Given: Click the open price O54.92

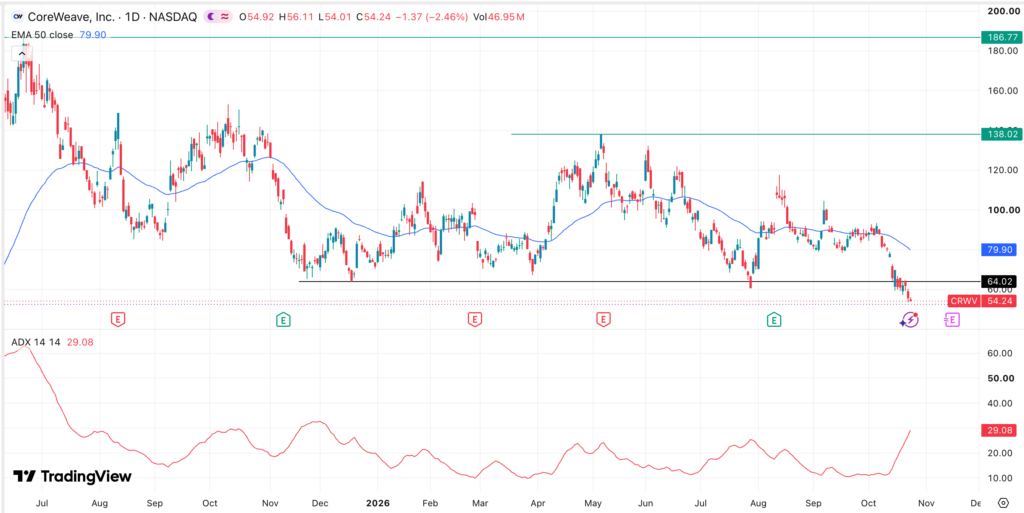Looking at the screenshot, I should click(257, 18).
